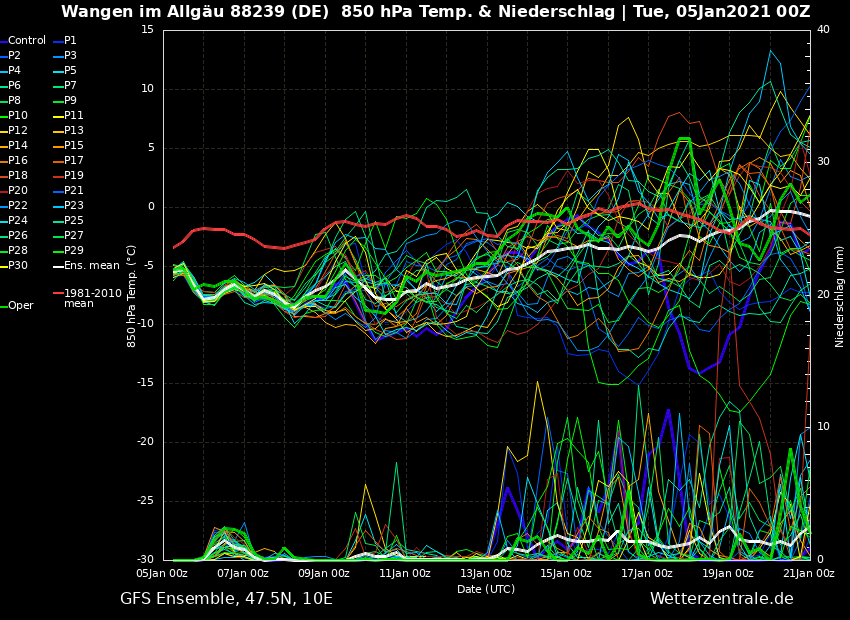The height and width of the screenshot is (620, 850).
Task: Click the Control legend entry
Action: pyautogui.click(x=27, y=41)
